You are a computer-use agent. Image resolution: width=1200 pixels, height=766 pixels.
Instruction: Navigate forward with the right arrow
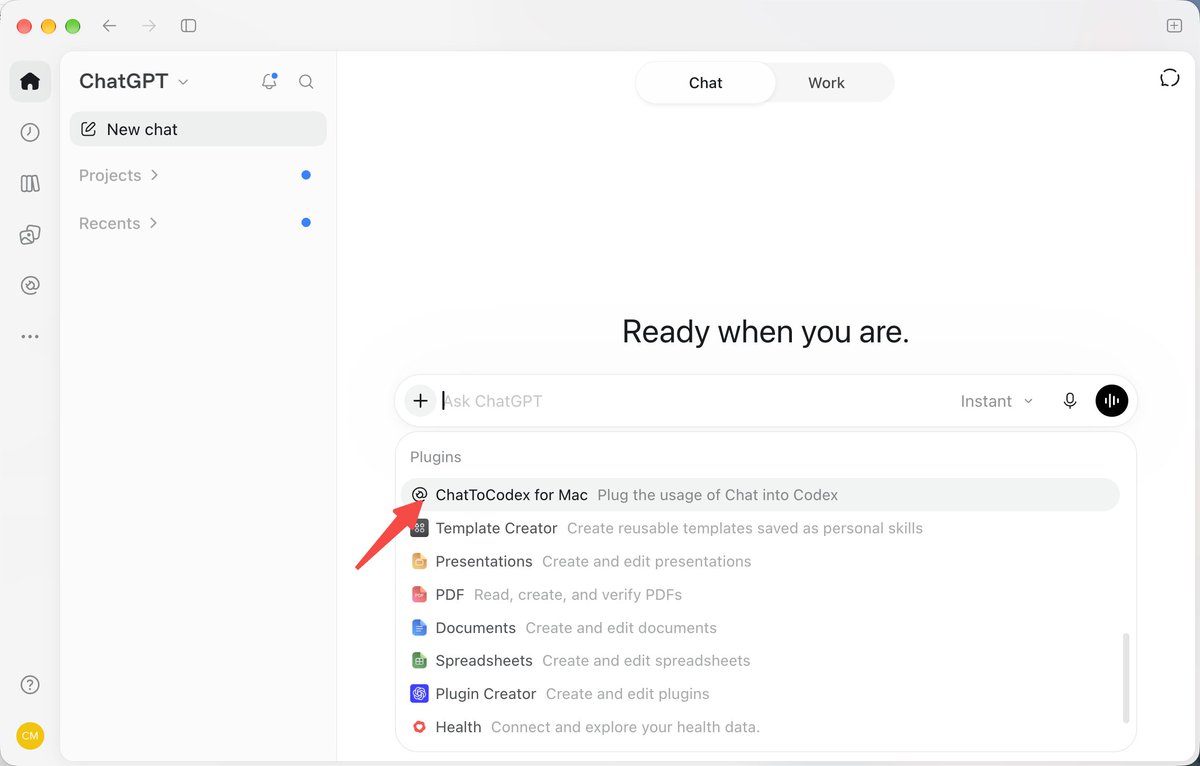point(149,26)
